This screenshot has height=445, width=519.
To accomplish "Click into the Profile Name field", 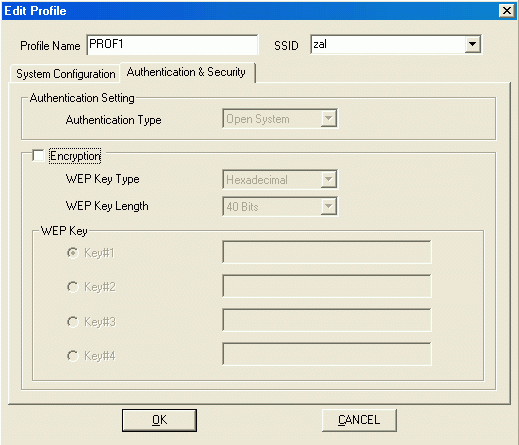I will pyautogui.click(x=172, y=44).
